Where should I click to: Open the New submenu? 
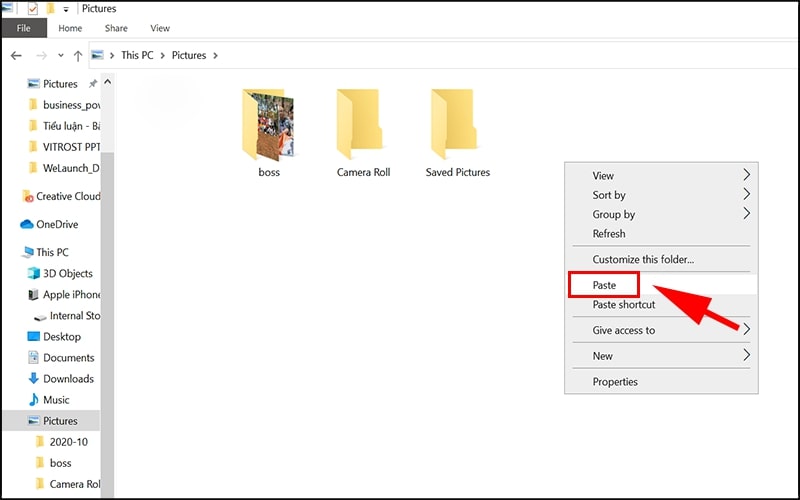[661, 356]
